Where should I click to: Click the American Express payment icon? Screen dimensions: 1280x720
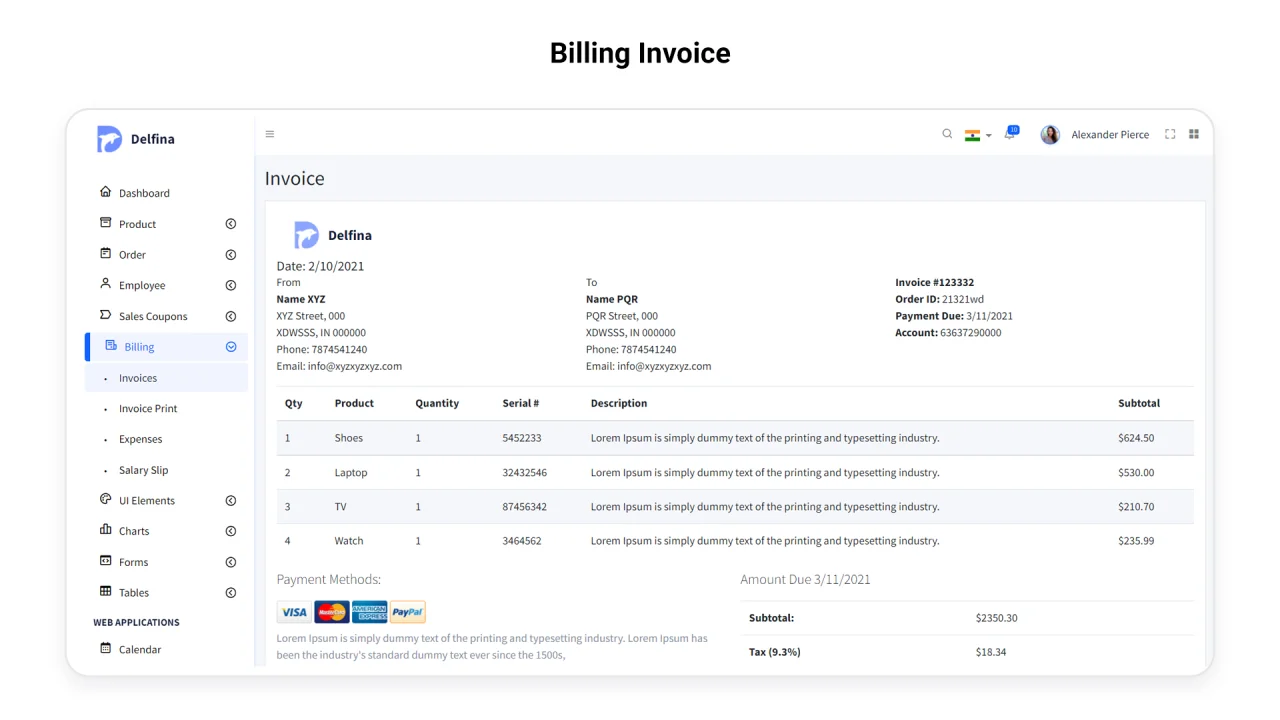(369, 612)
